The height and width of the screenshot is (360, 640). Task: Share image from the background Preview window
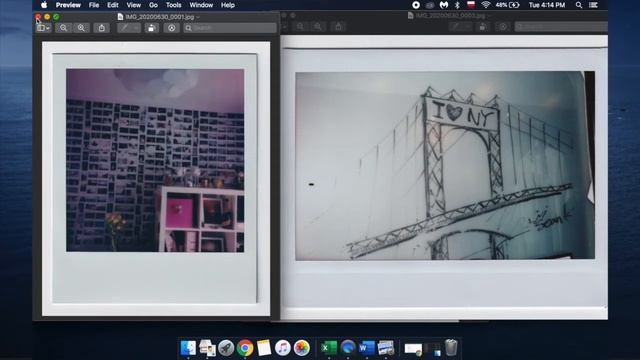pyautogui.click(x=338, y=27)
